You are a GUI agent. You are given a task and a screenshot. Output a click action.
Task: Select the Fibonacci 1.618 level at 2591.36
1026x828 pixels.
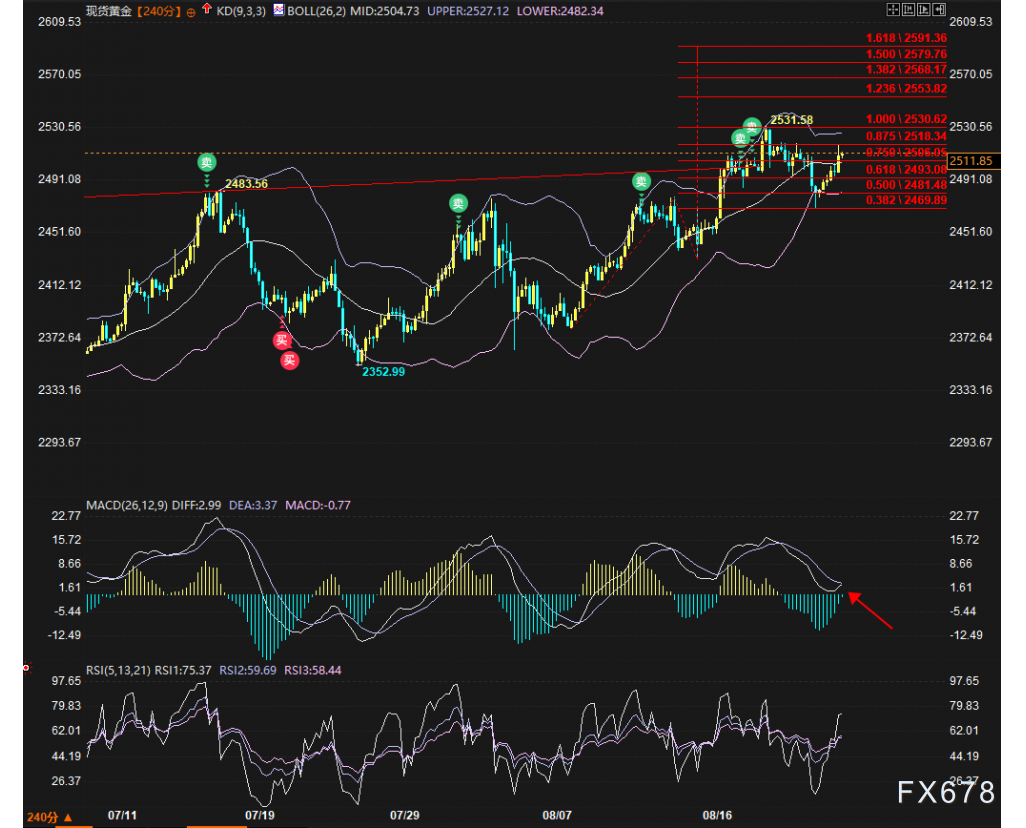click(906, 38)
